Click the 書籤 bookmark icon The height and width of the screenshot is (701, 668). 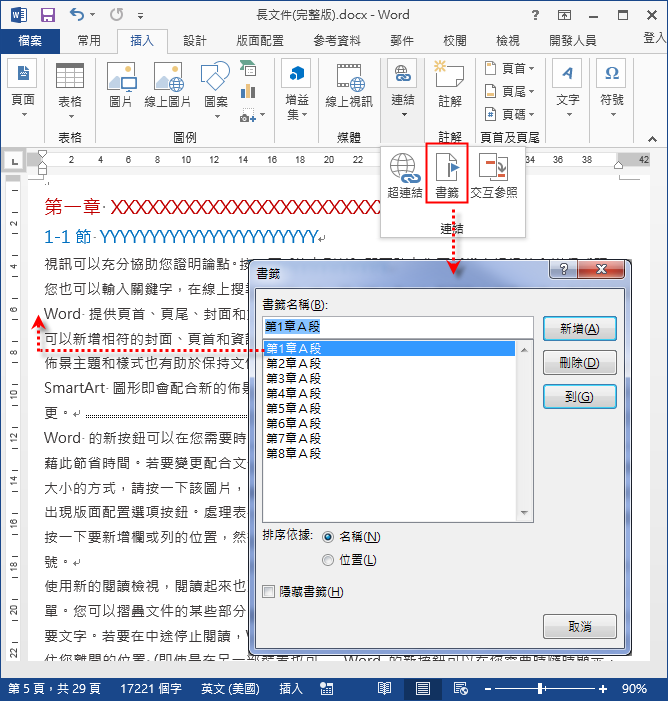point(447,174)
